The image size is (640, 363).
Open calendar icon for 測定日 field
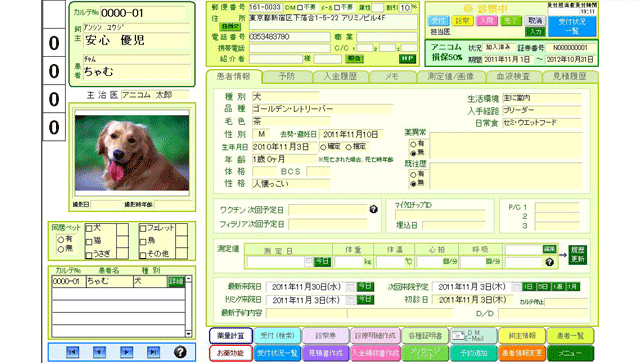click(x=309, y=261)
